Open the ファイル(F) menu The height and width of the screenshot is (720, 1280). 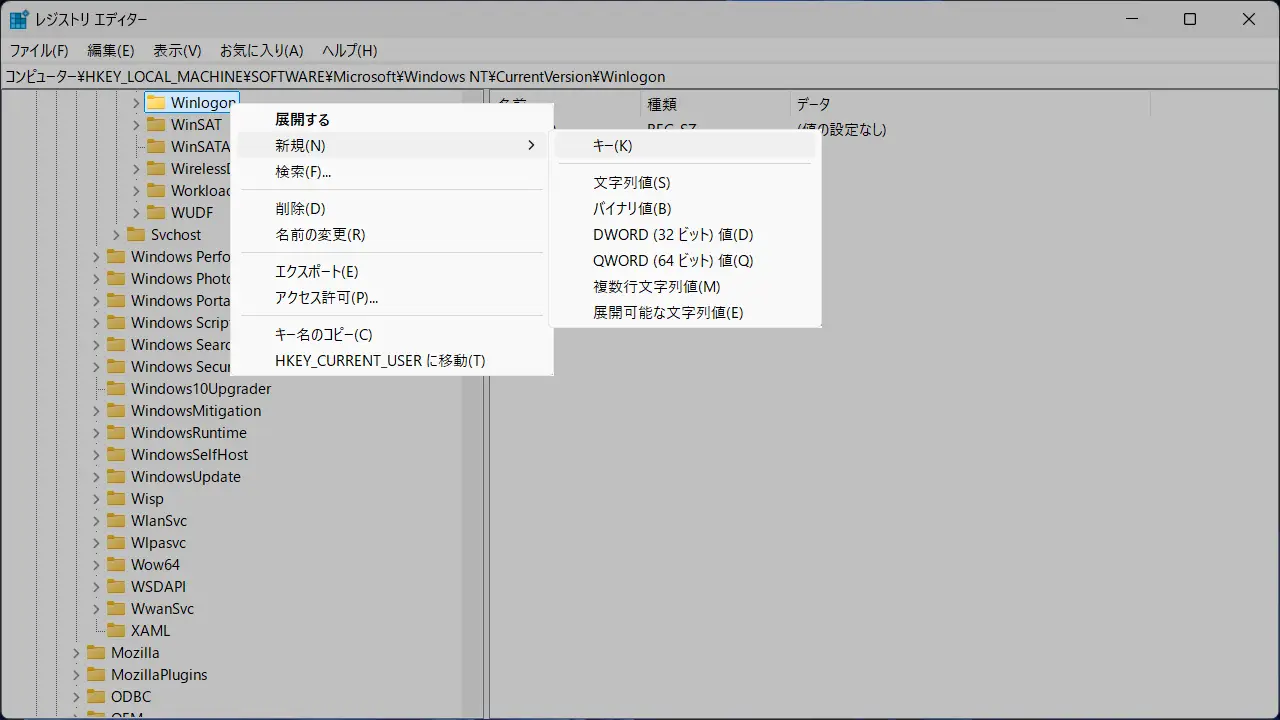(x=39, y=50)
